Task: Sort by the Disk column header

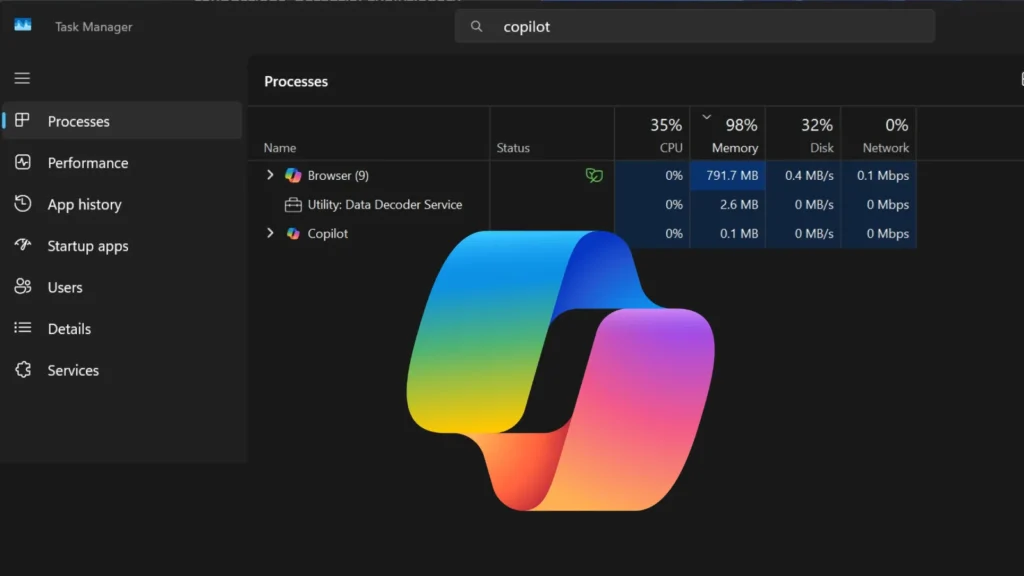Action: [804, 134]
